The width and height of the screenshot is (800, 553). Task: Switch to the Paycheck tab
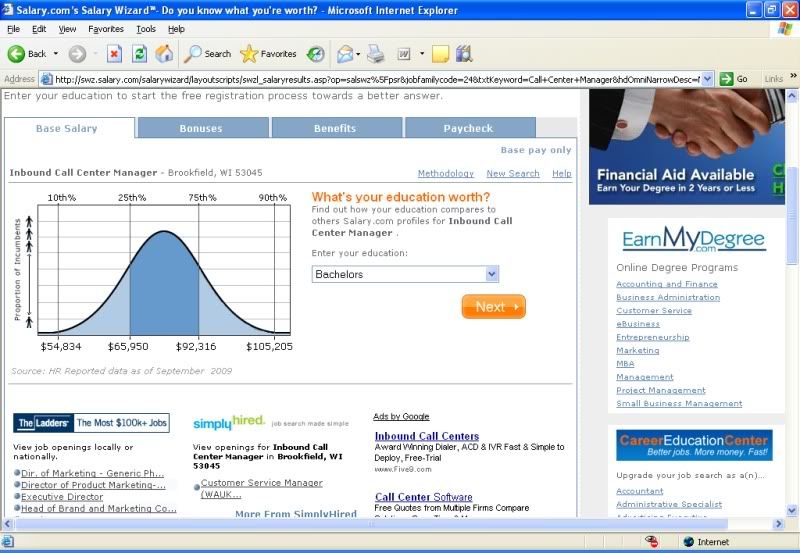468,128
